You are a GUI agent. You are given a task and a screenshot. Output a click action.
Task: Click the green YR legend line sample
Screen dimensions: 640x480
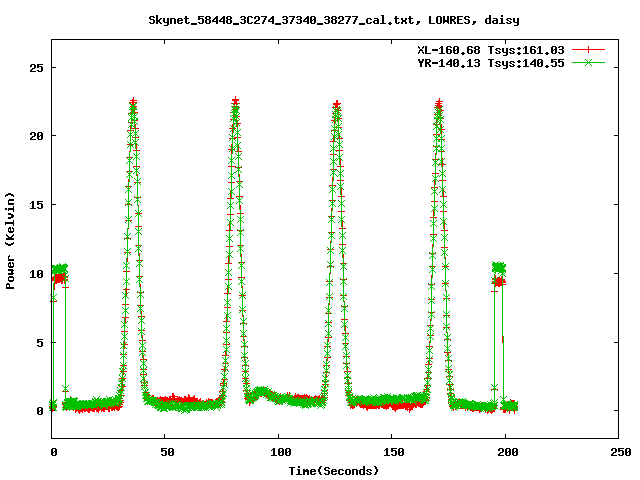588,62
